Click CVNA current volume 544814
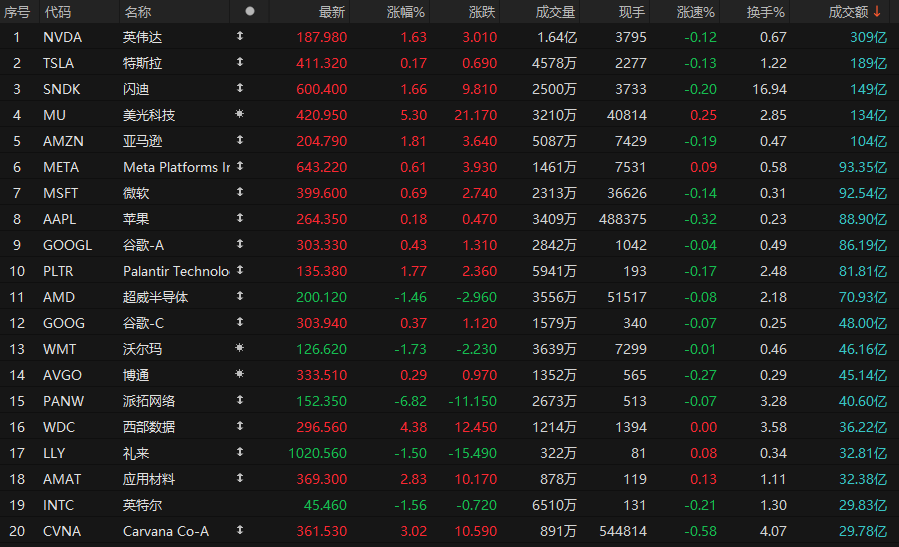 [x=623, y=532]
